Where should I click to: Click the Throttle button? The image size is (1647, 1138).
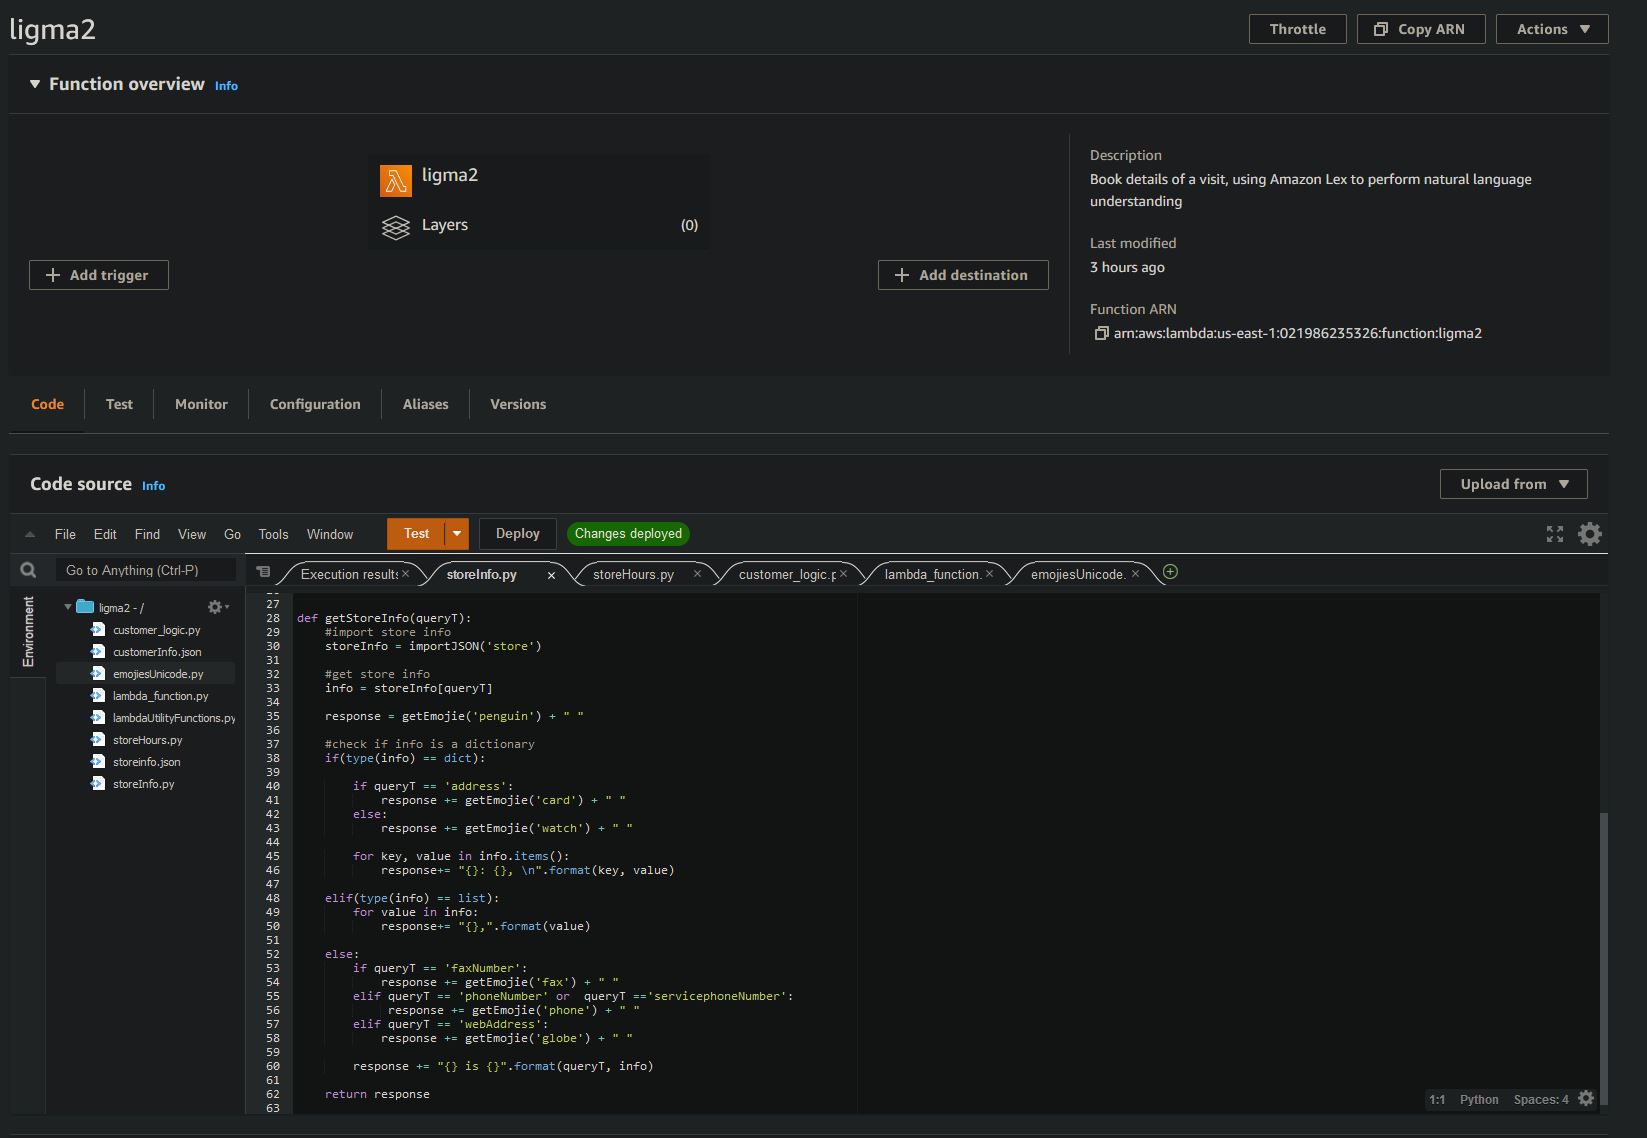1297,29
